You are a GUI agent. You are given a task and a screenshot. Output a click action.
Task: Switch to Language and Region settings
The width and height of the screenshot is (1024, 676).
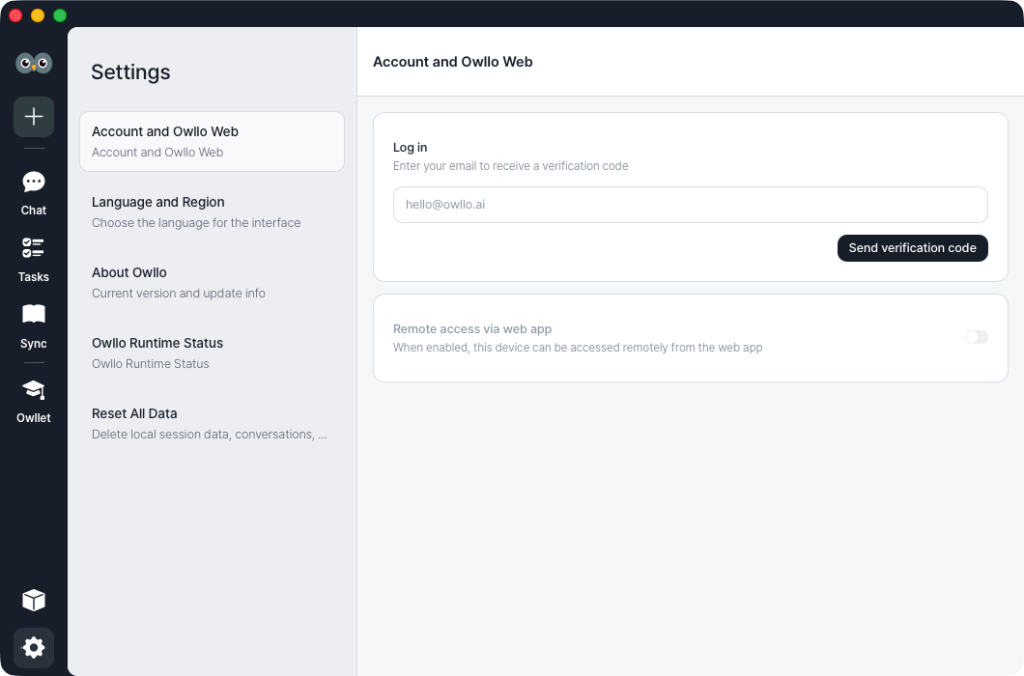(x=212, y=212)
